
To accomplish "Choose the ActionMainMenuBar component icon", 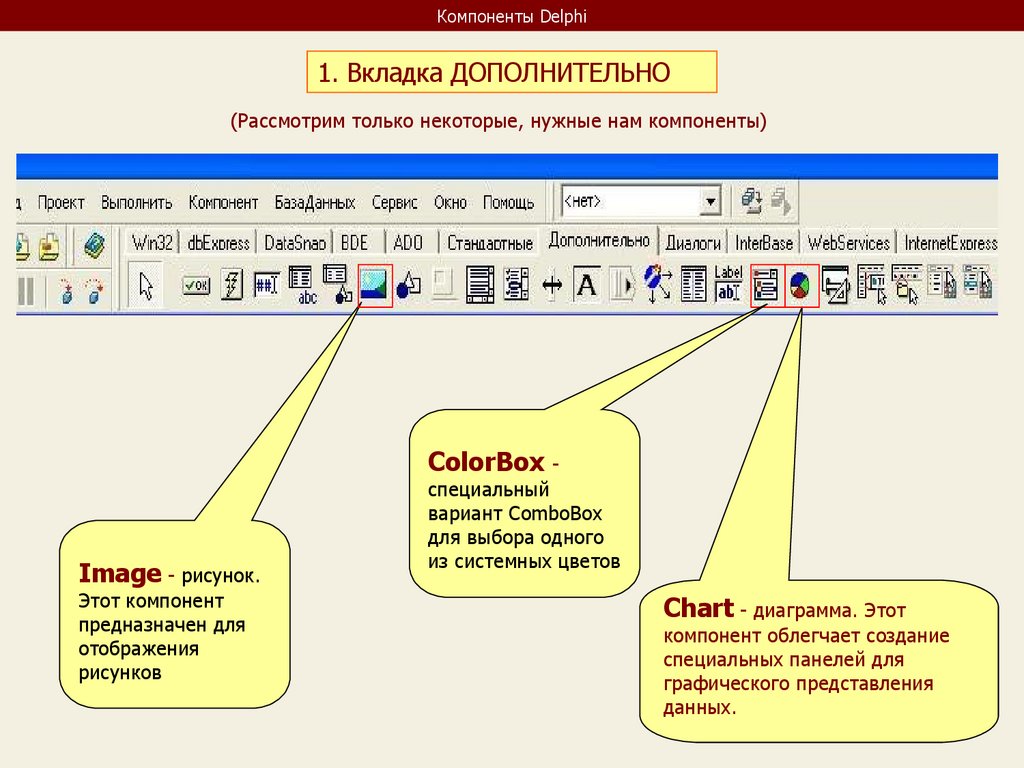I will tap(871, 285).
